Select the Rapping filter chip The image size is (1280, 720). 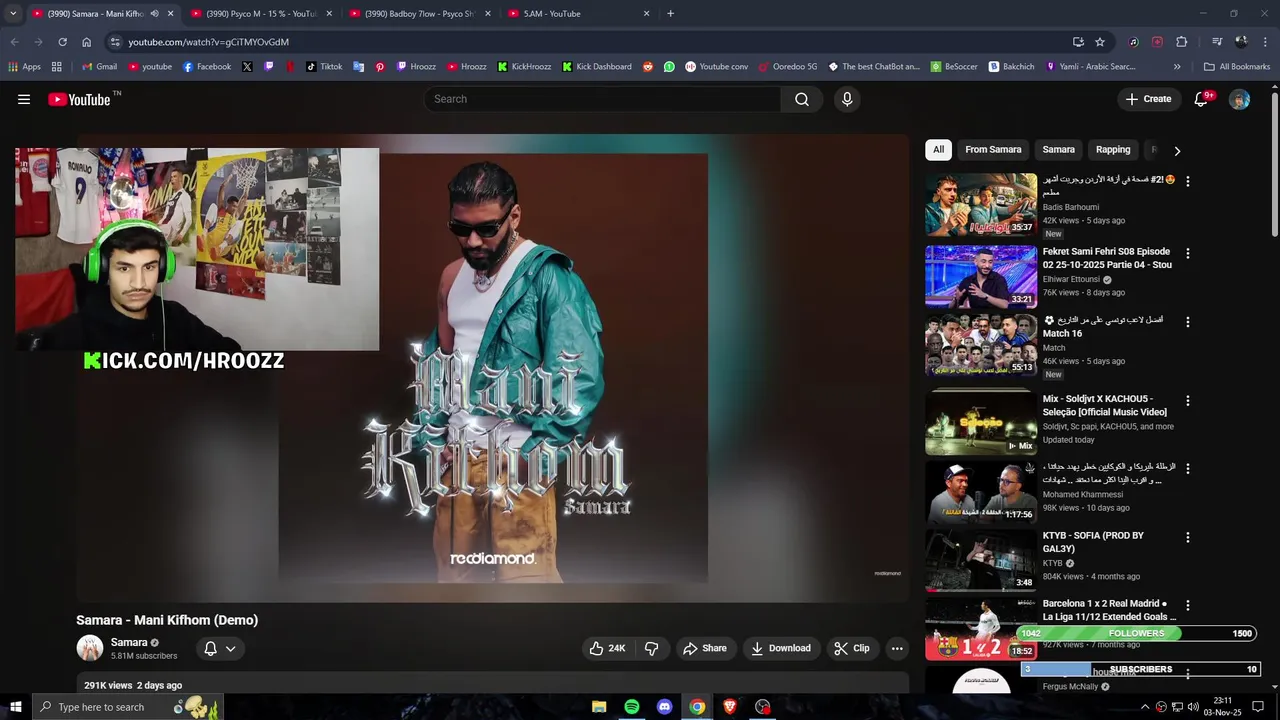[x=1113, y=150]
